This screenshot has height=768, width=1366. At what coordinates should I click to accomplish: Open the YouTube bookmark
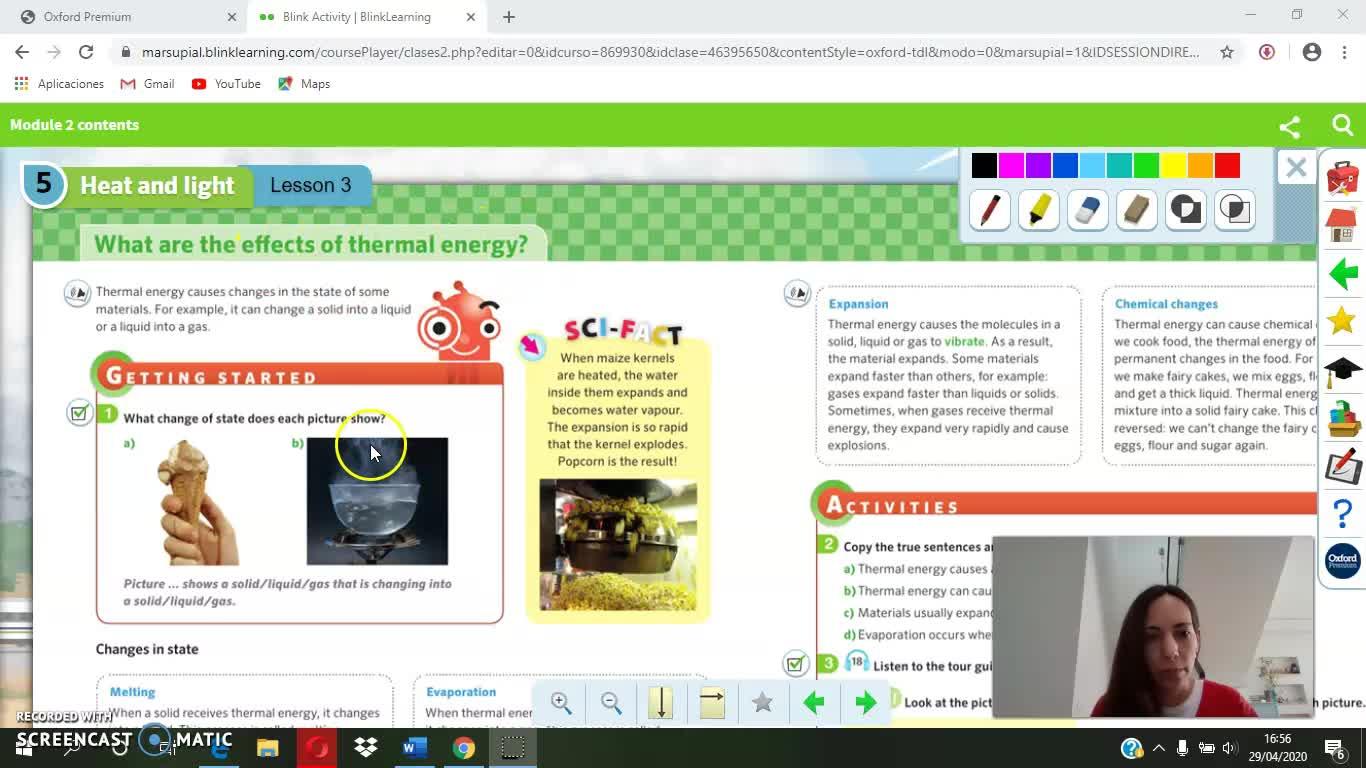226,84
